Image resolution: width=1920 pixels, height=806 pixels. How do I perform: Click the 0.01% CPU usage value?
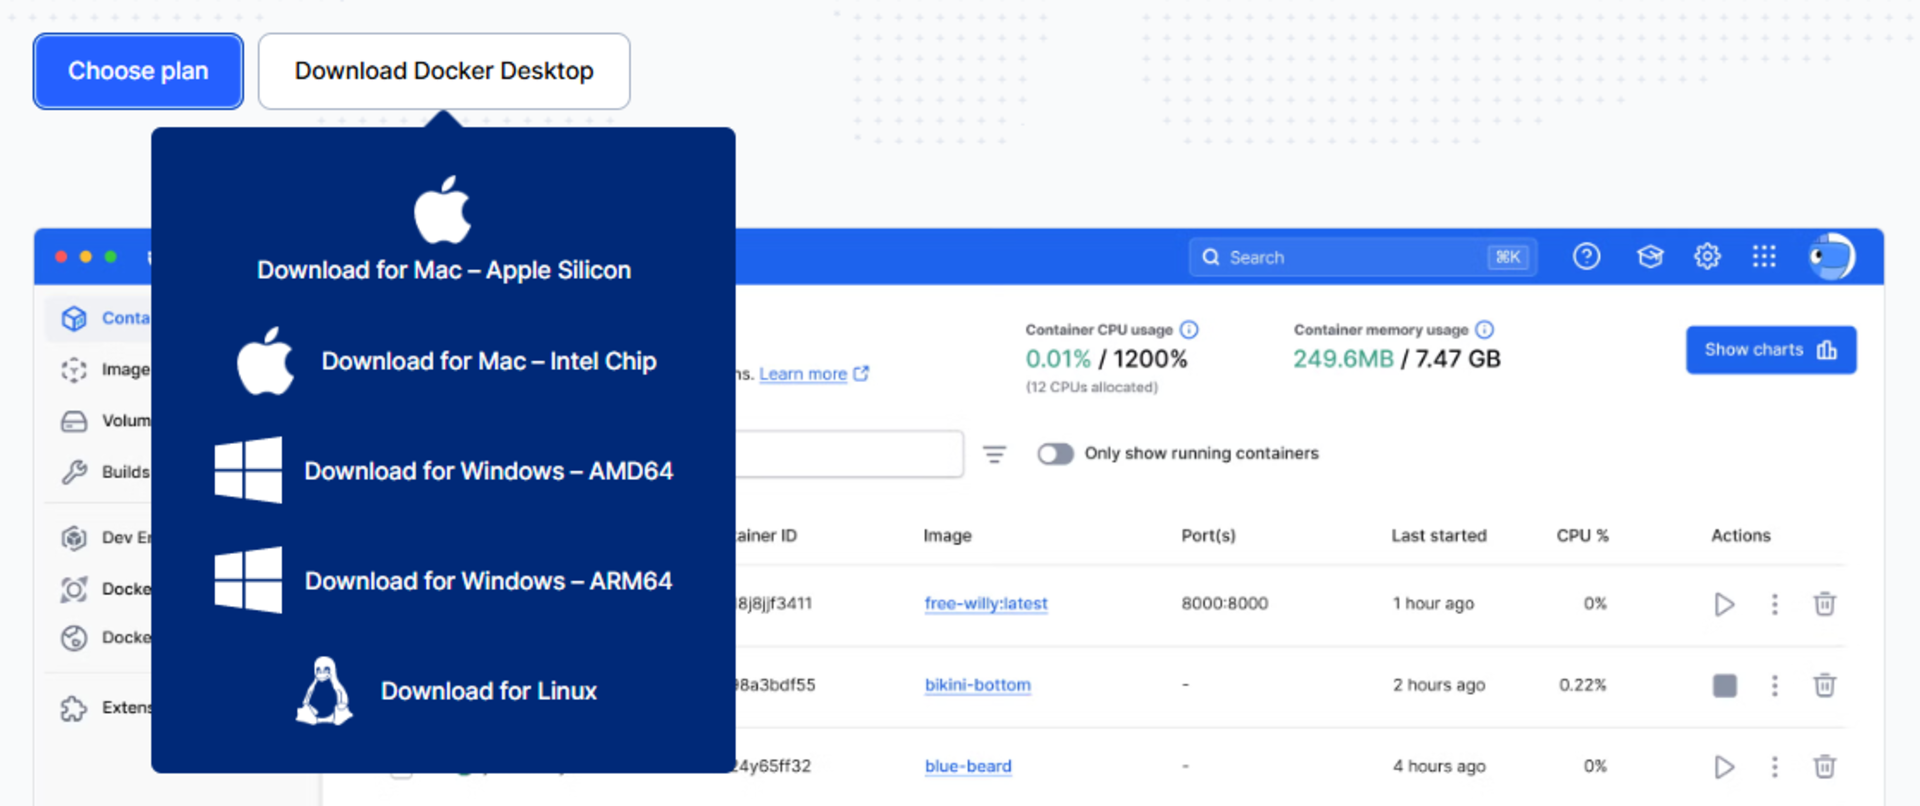(1058, 359)
